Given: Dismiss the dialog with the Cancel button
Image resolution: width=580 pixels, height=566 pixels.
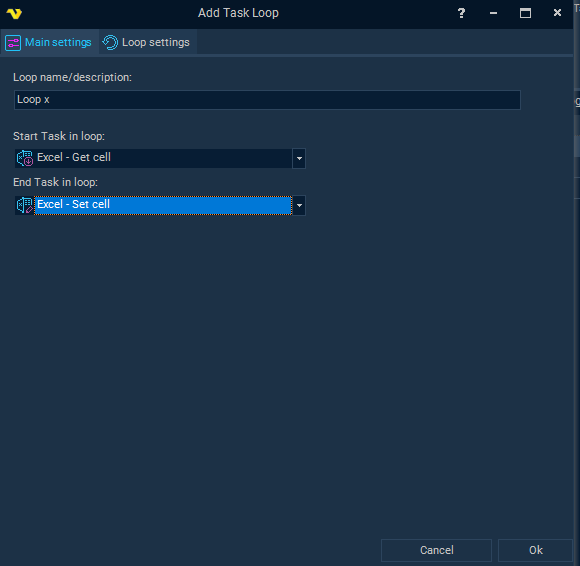Looking at the screenshot, I should point(436,550).
